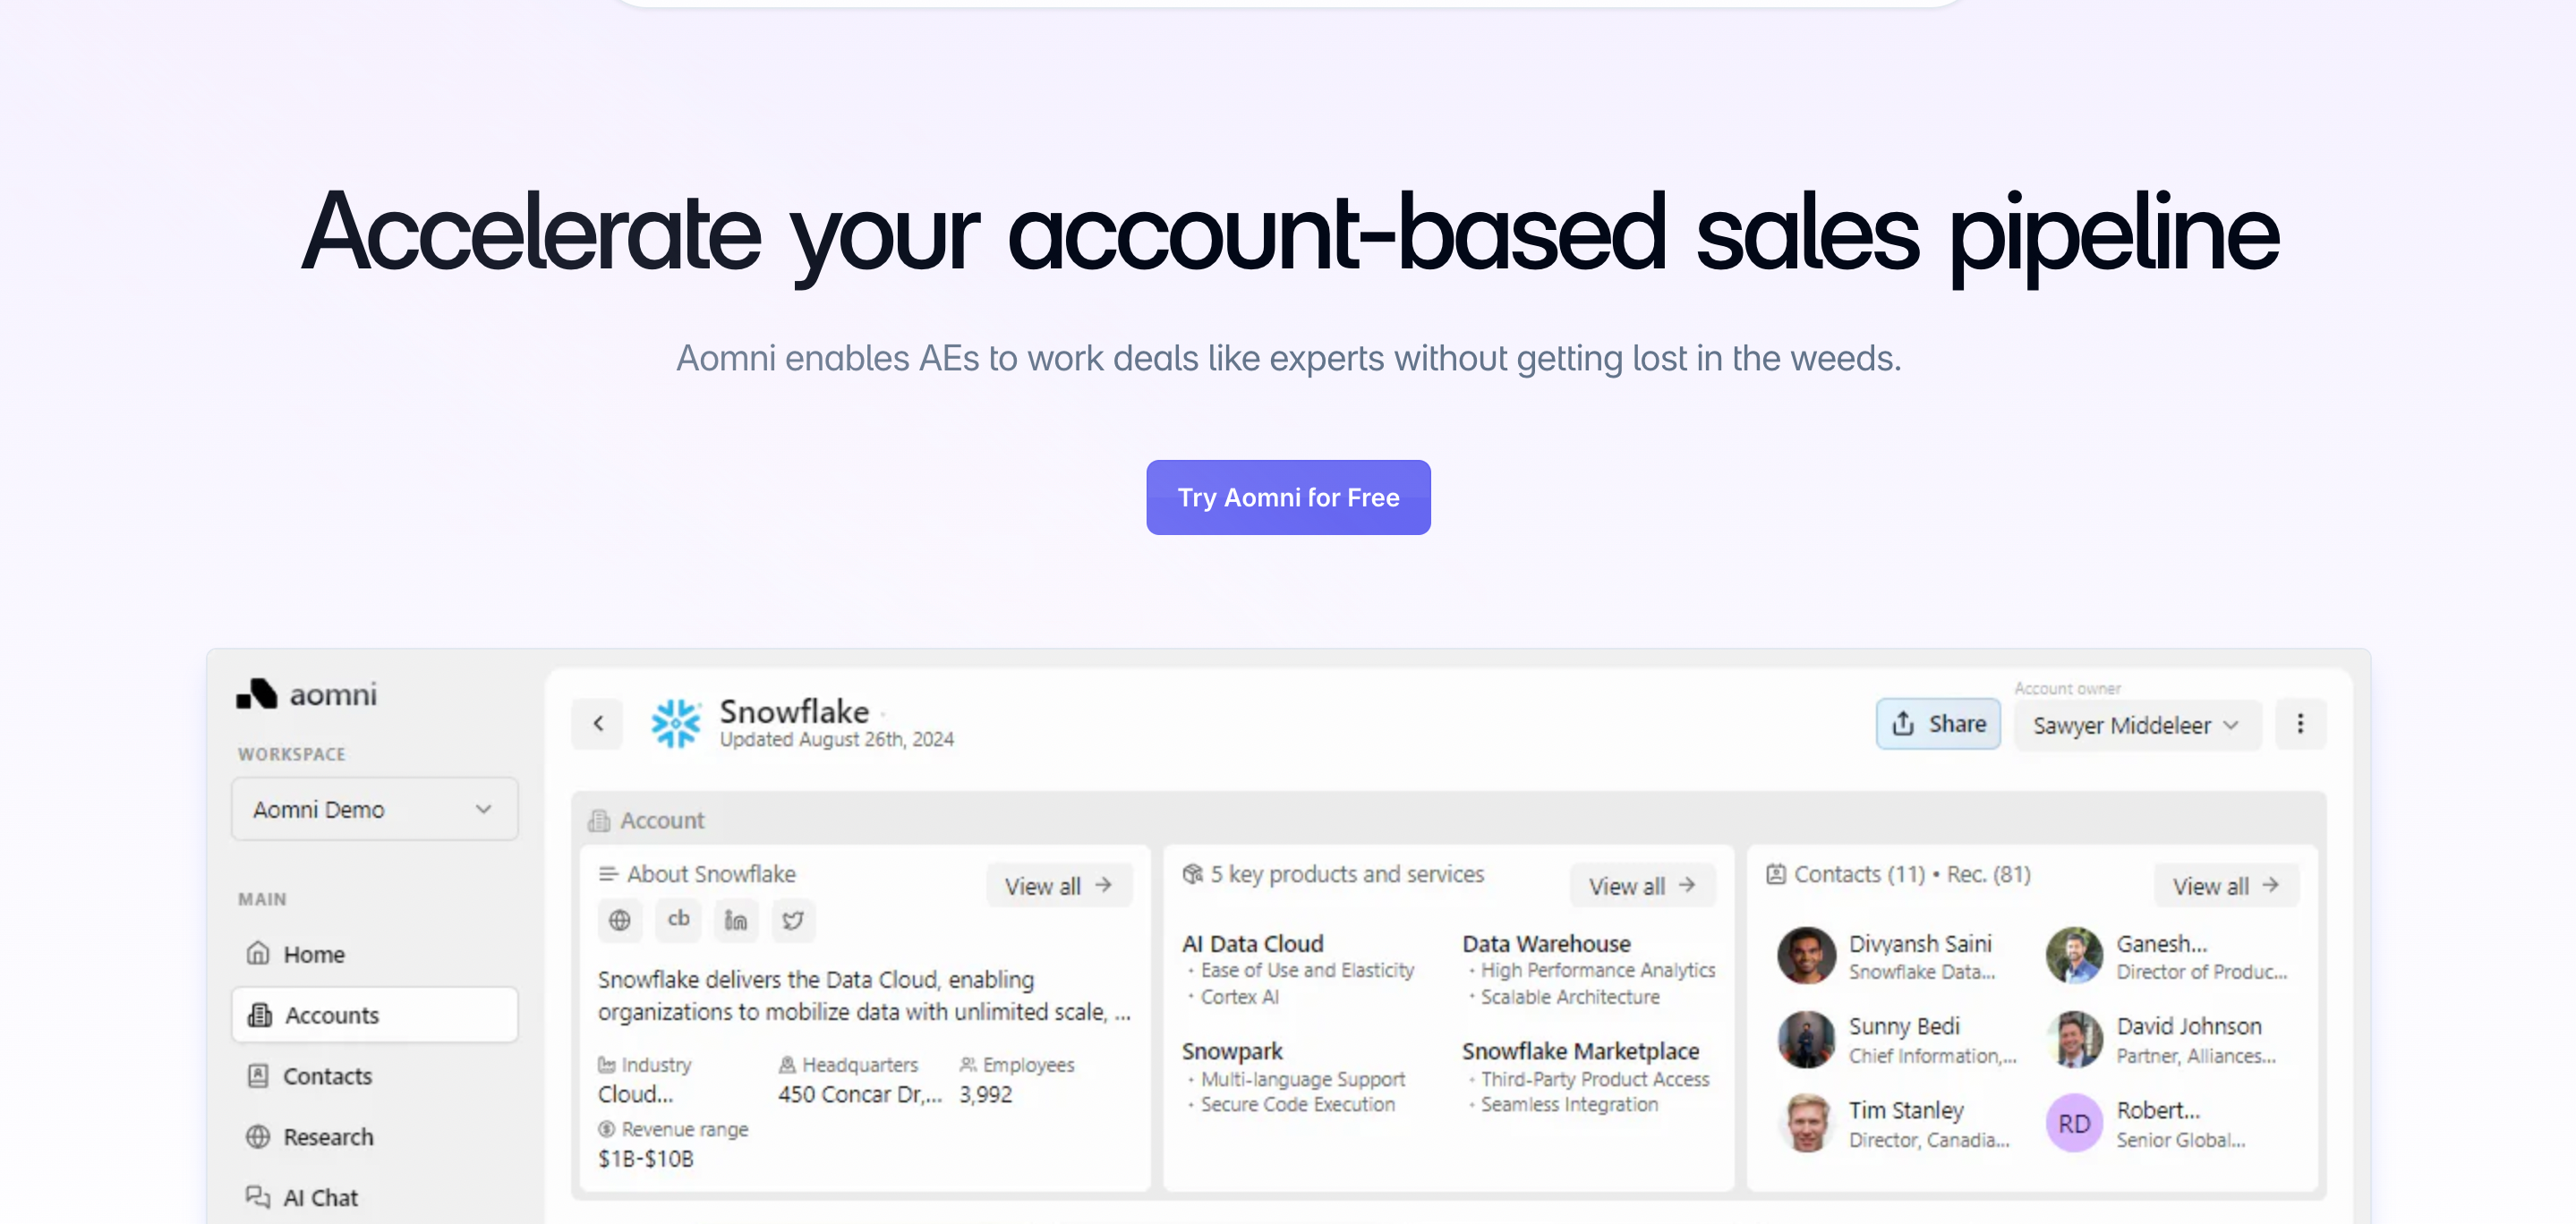Click the Try Aomni for Free button
This screenshot has height=1224, width=2576.
pyautogui.click(x=1288, y=497)
